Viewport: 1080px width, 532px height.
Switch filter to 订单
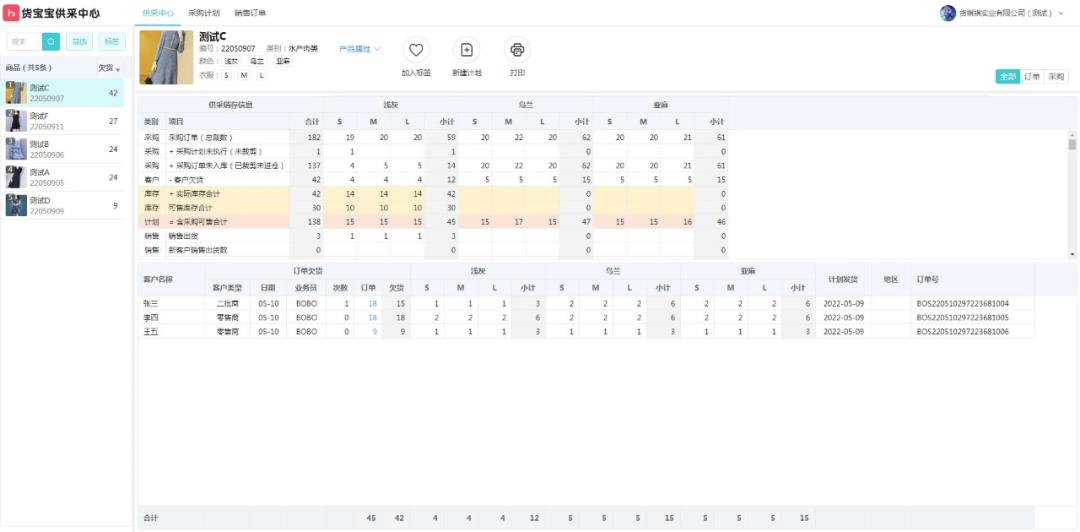pyautogui.click(x=1032, y=76)
